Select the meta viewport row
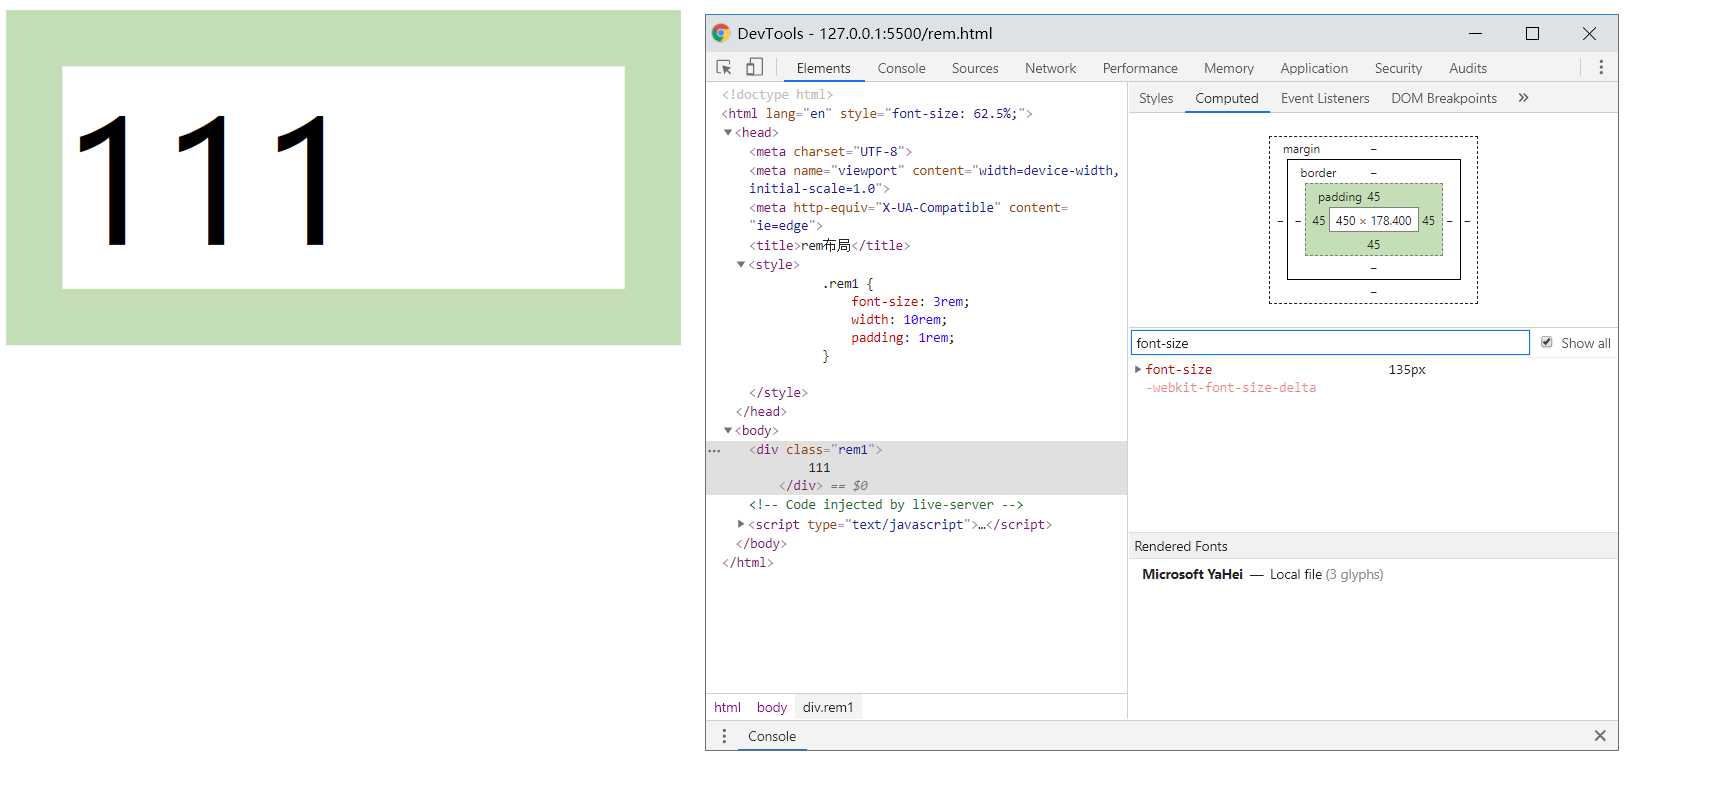This screenshot has width=1720, height=788. tap(934, 180)
